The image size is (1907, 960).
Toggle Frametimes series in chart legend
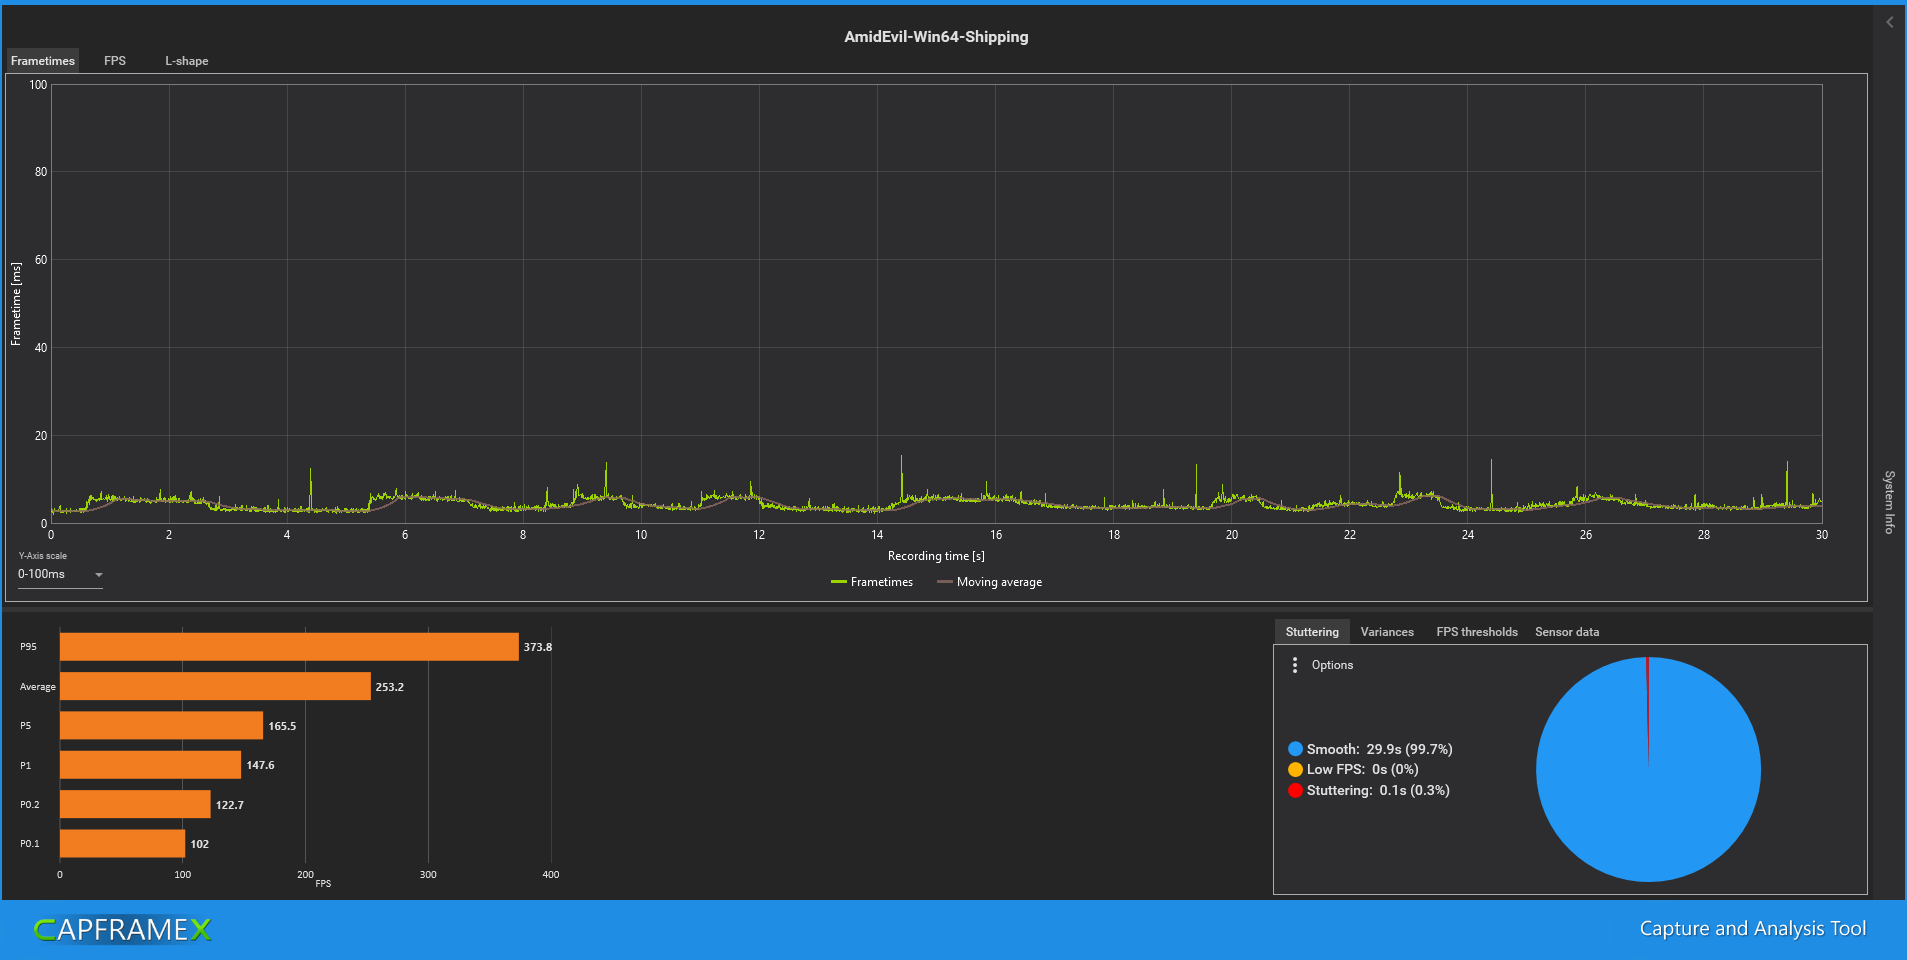[x=872, y=582]
